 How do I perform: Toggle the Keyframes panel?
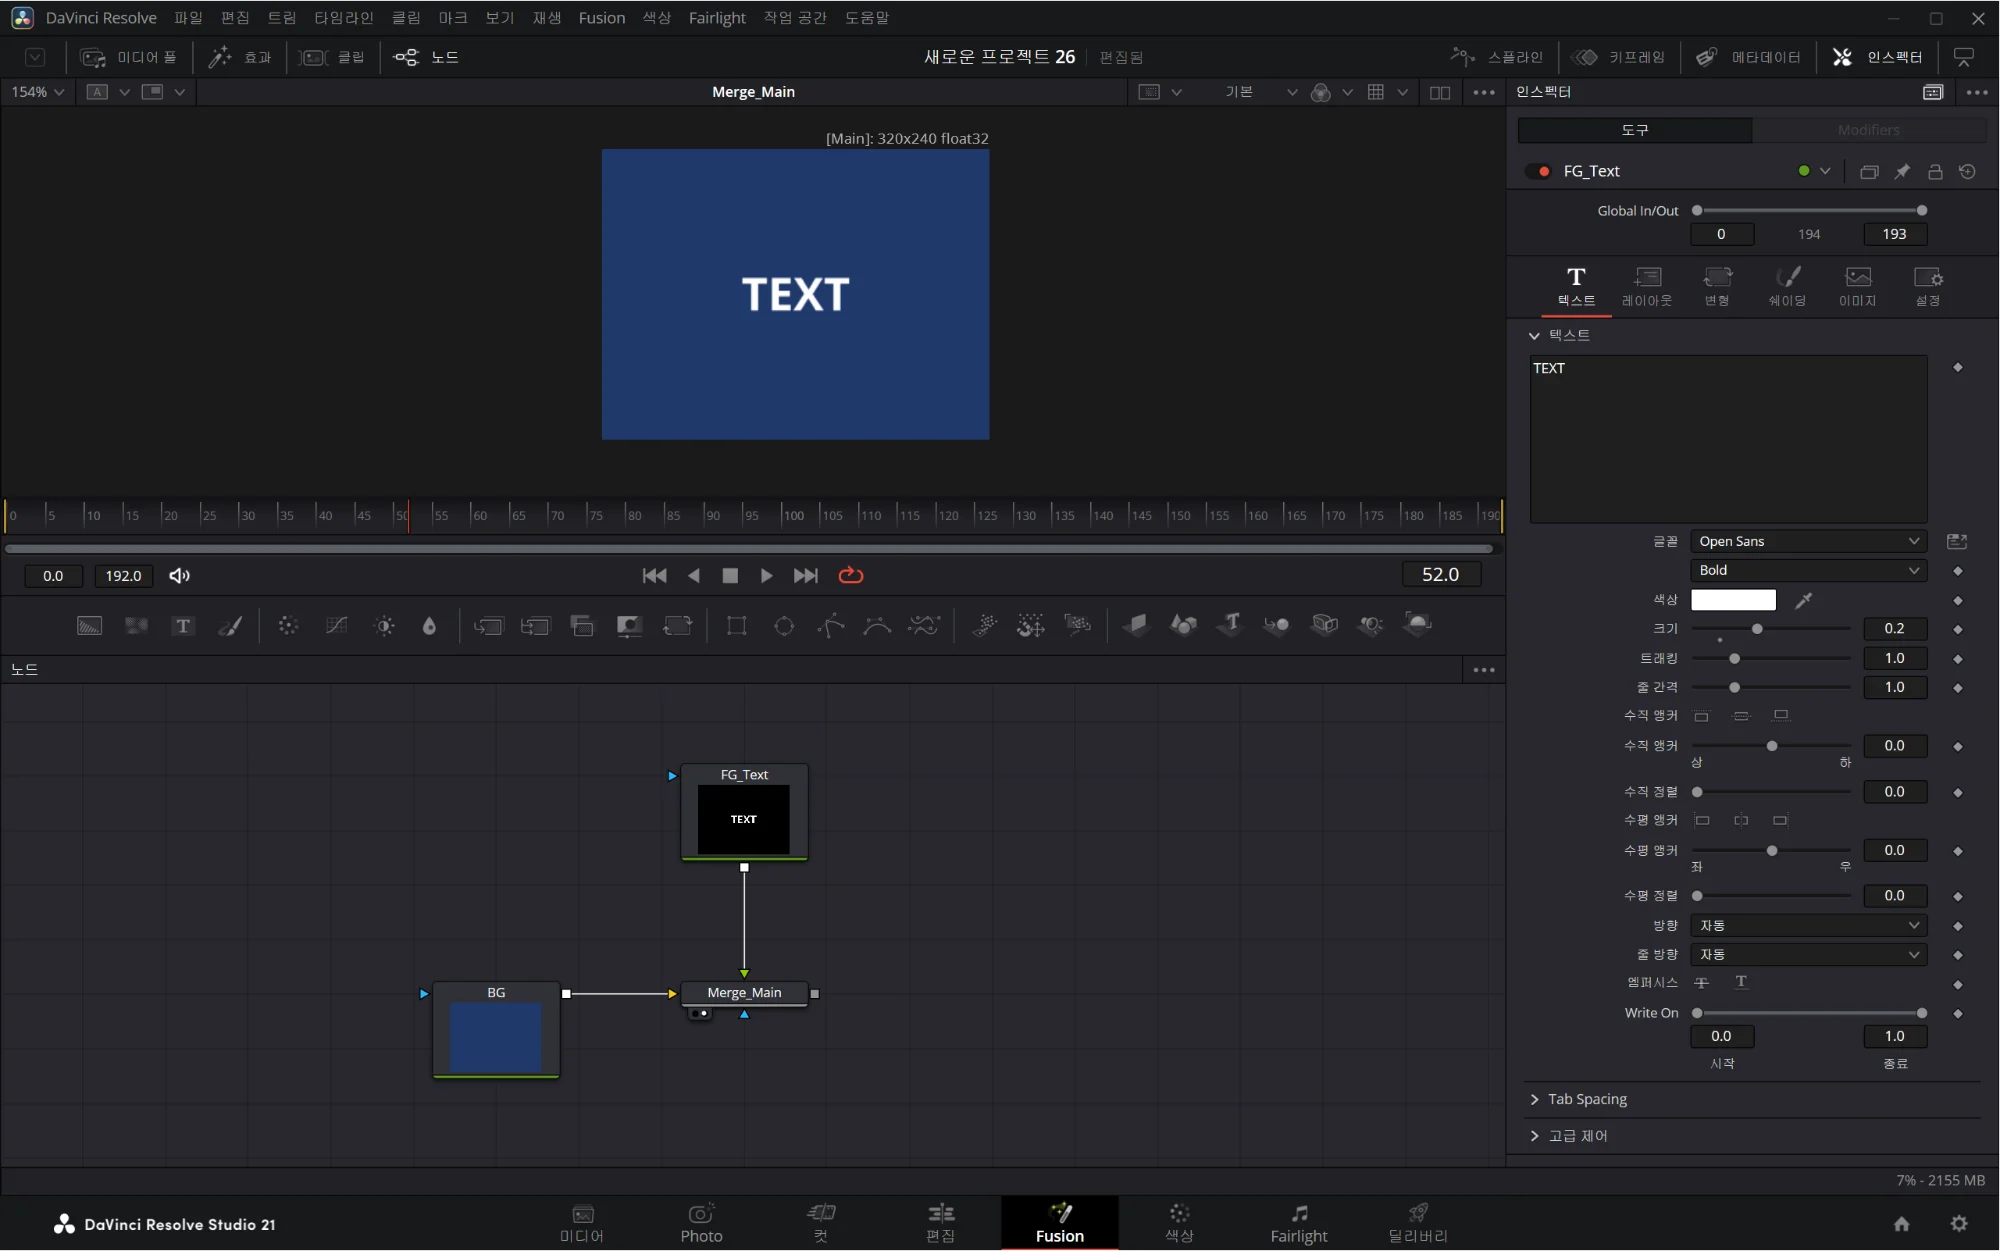[x=1618, y=57]
